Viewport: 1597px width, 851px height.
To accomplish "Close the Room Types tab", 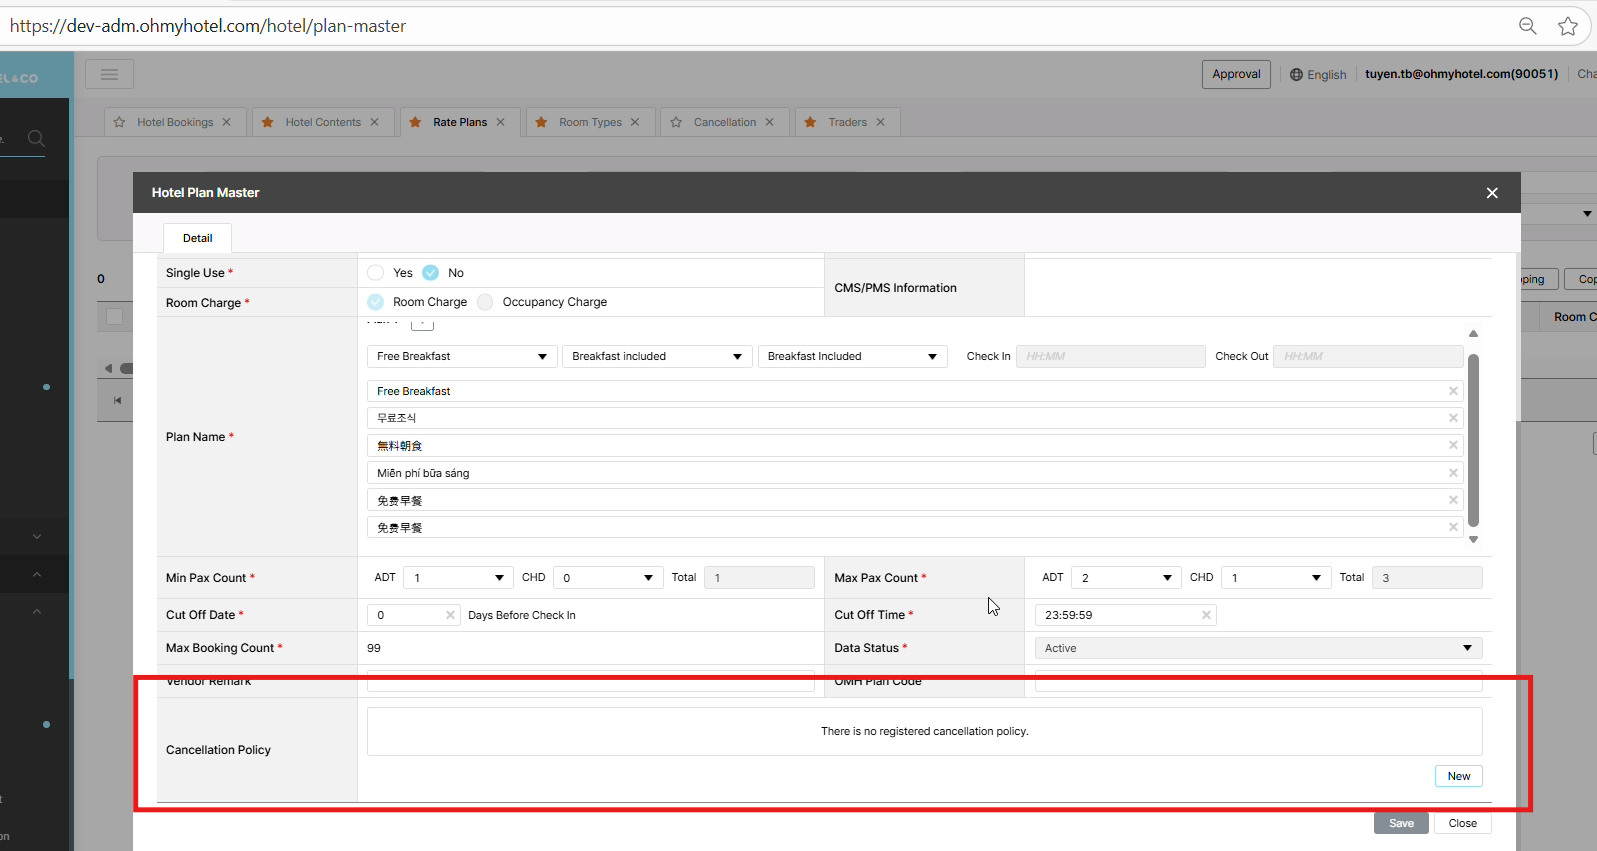I will pos(635,122).
